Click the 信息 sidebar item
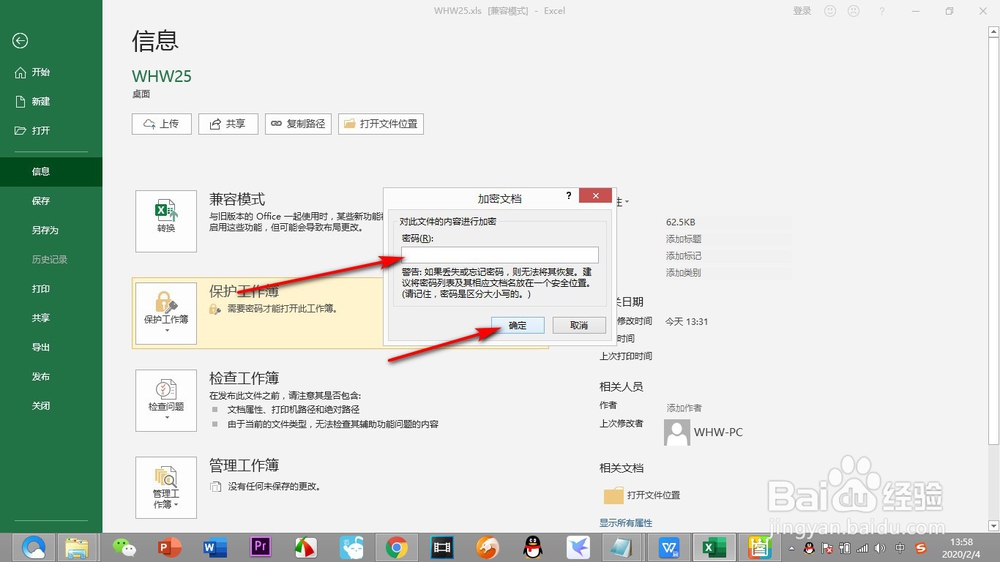 pos(51,172)
